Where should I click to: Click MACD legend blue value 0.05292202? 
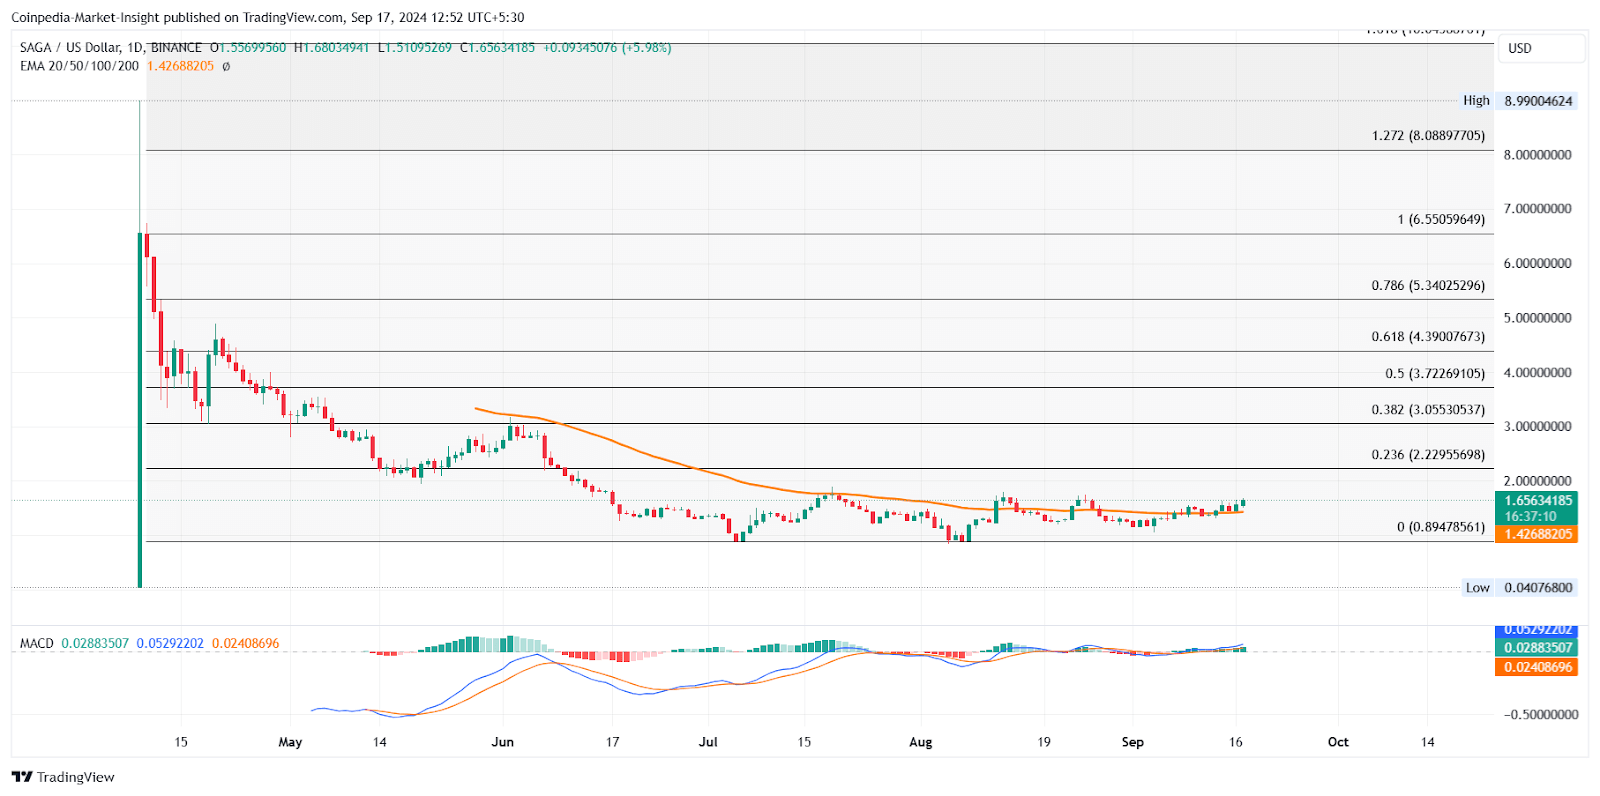click(x=170, y=643)
